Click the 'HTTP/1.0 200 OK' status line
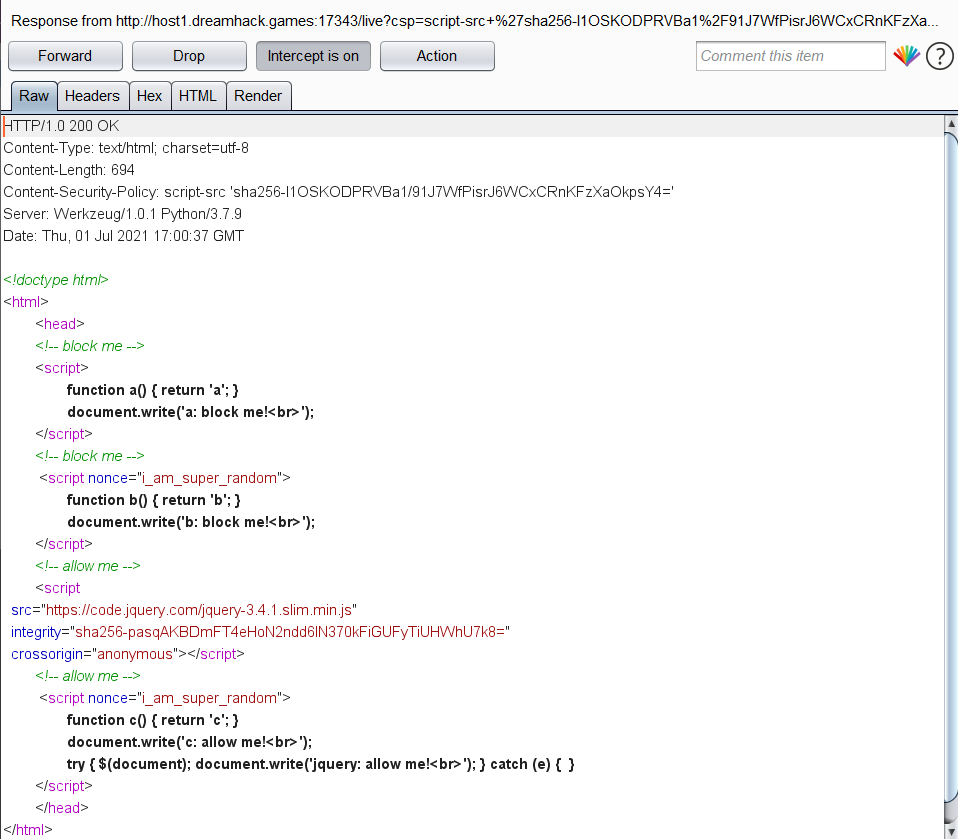Image resolution: width=958 pixels, height=839 pixels. (x=62, y=126)
